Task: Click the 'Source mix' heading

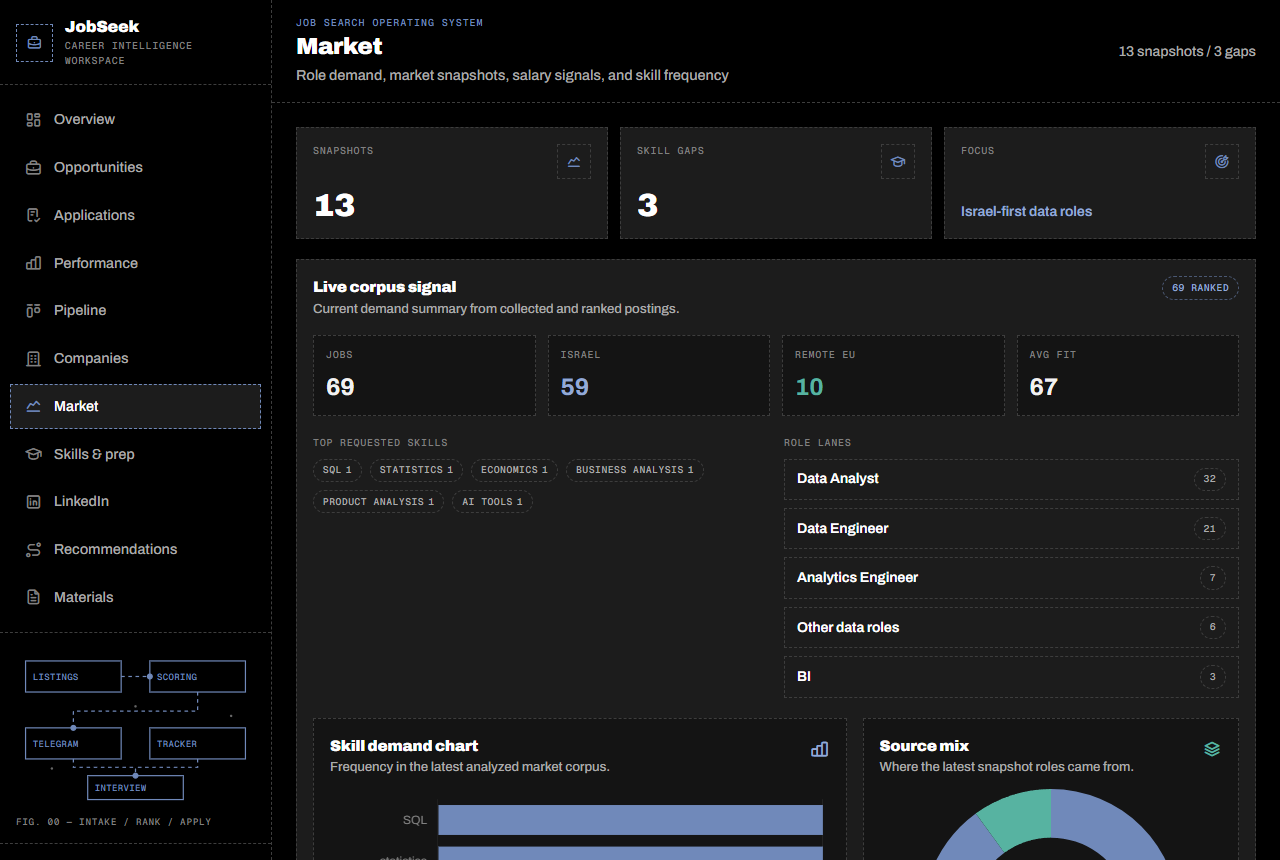Action: click(x=924, y=746)
